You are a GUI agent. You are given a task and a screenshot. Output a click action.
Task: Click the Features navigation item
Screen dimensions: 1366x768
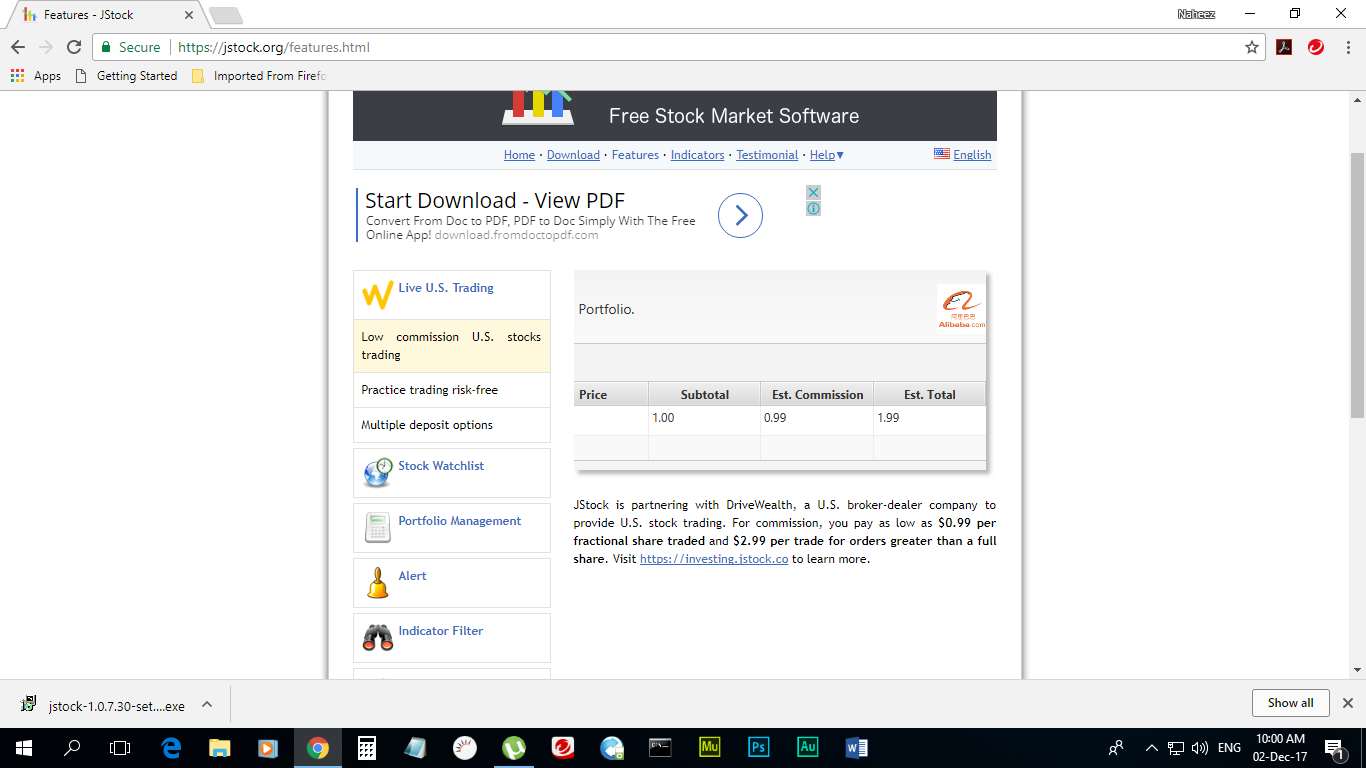click(x=635, y=155)
